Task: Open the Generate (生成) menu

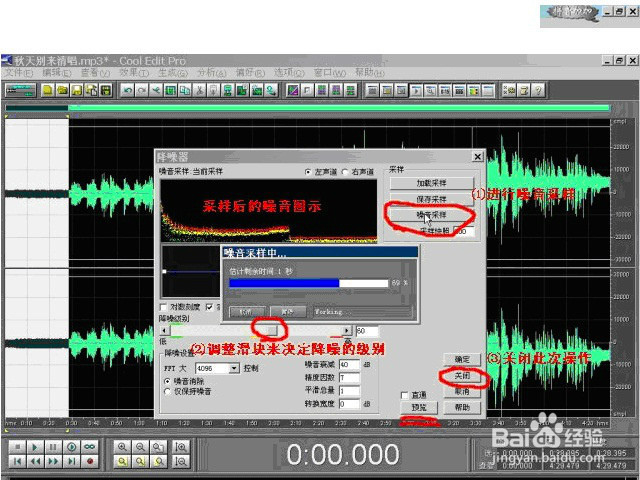Action: pyautogui.click(x=173, y=73)
